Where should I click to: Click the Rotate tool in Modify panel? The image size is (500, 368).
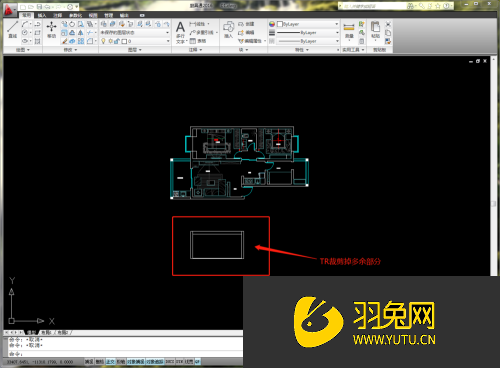[72, 24]
